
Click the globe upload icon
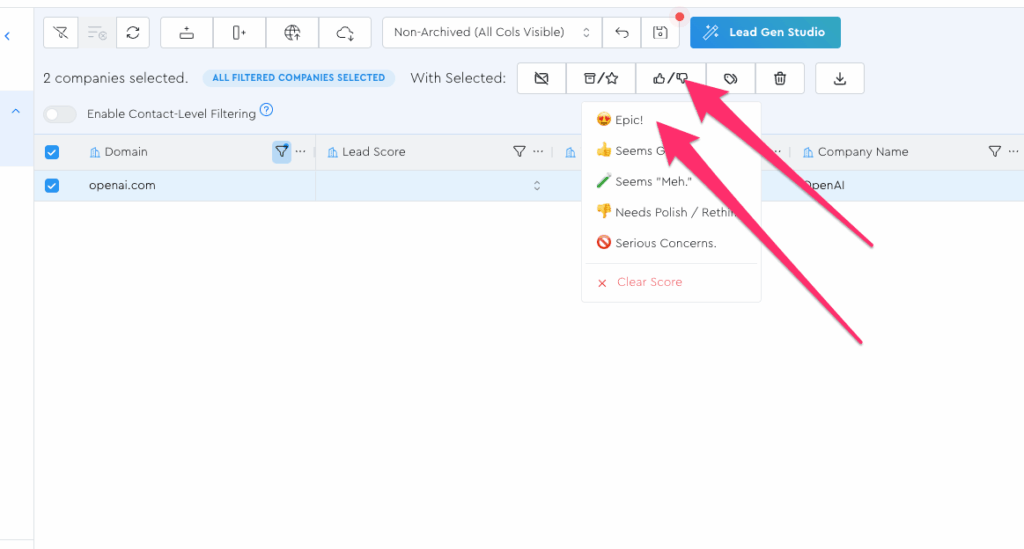(x=292, y=33)
